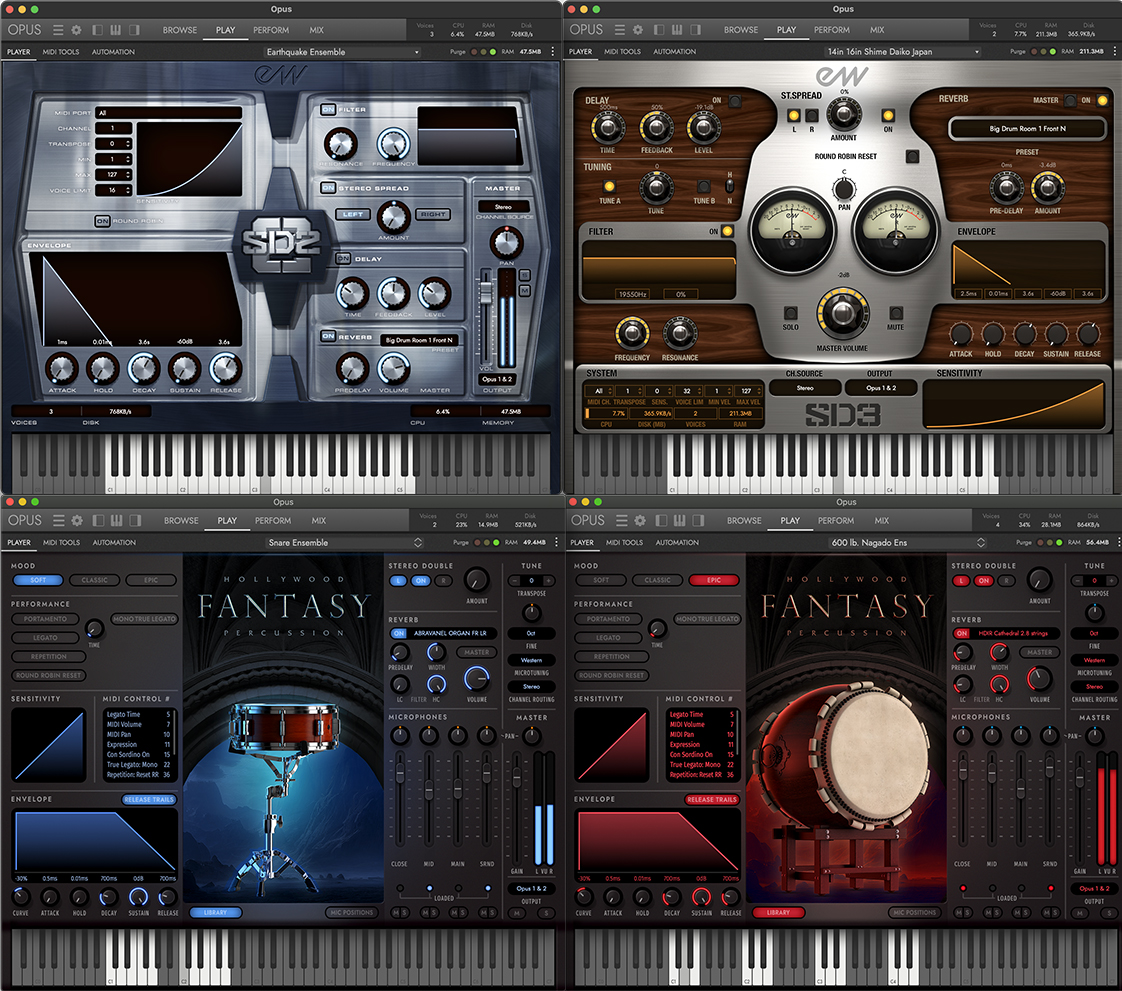Toggle Reverb ON in Snare Ensemble window

tap(399, 633)
